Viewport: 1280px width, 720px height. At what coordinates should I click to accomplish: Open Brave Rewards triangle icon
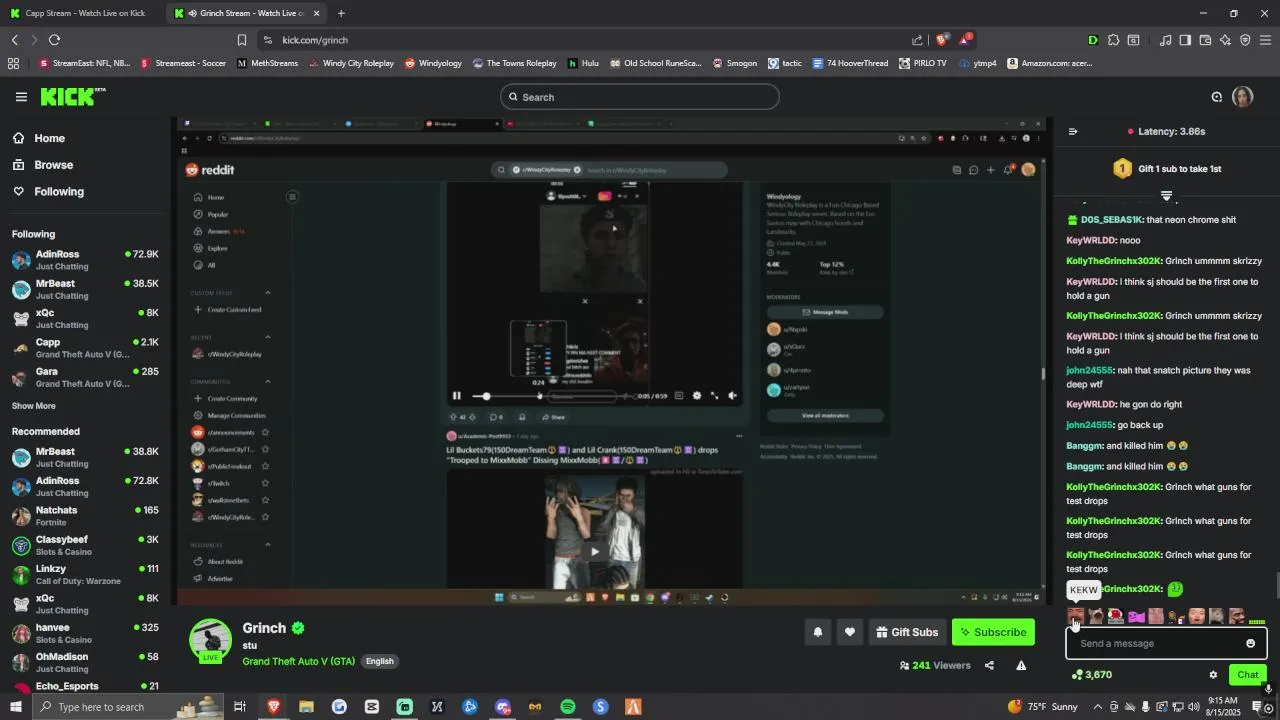pyautogui.click(x=965, y=40)
